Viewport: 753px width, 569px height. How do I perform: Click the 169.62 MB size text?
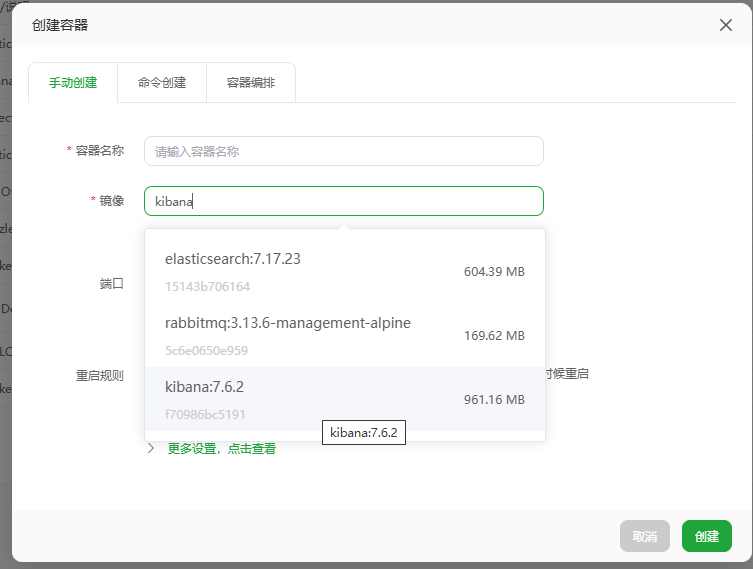click(494, 336)
